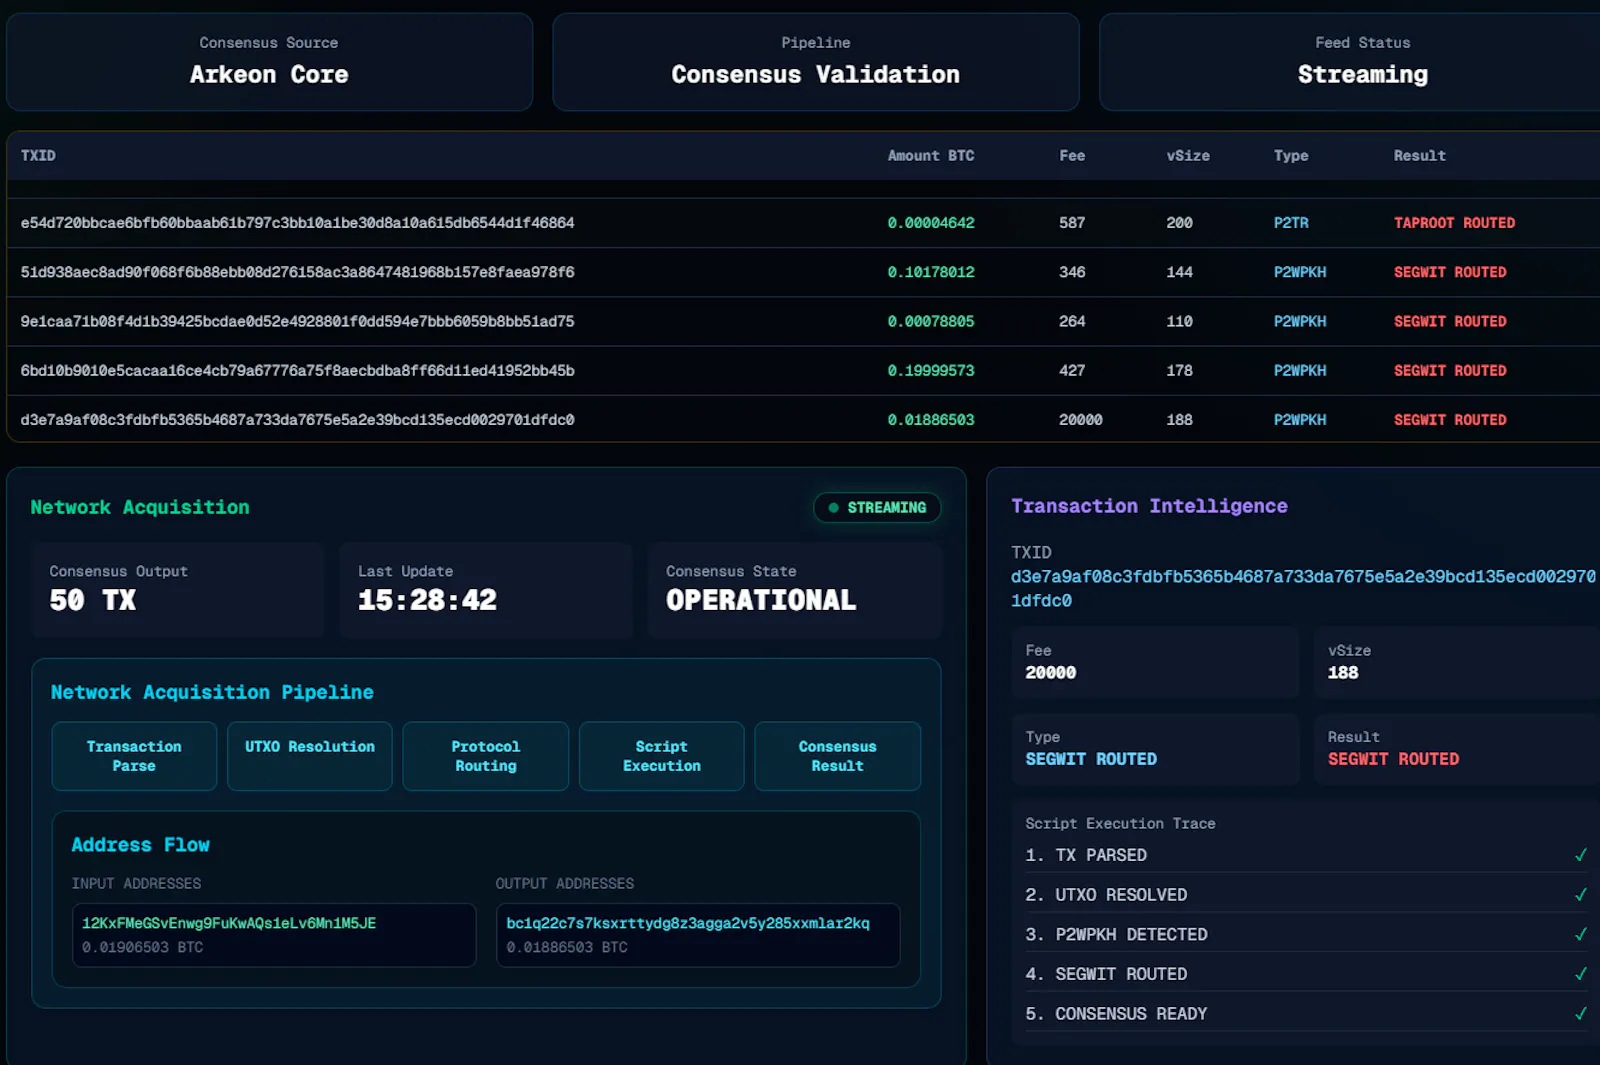This screenshot has width=1600, height=1065.
Task: Click the Transaction Intelligence heading
Action: 1149,506
